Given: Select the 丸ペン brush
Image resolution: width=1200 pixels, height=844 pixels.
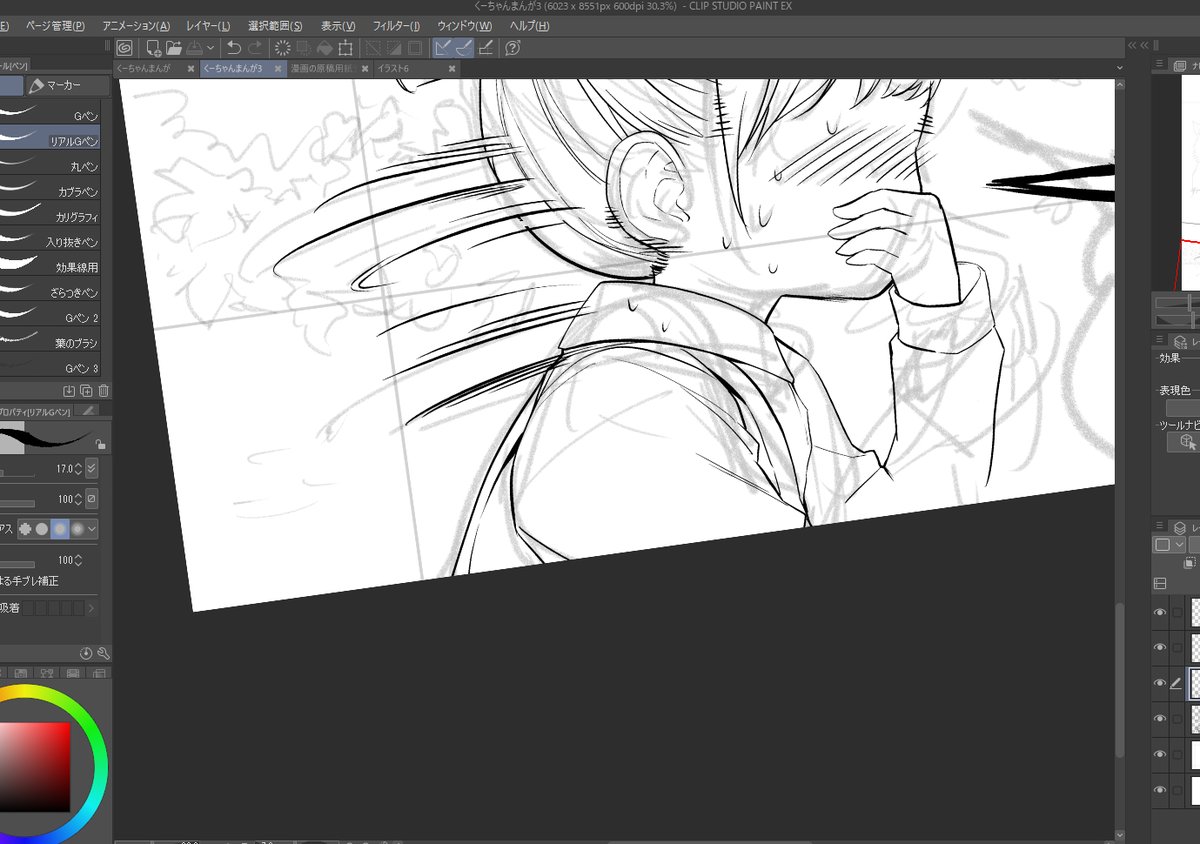Looking at the screenshot, I should click(x=50, y=166).
